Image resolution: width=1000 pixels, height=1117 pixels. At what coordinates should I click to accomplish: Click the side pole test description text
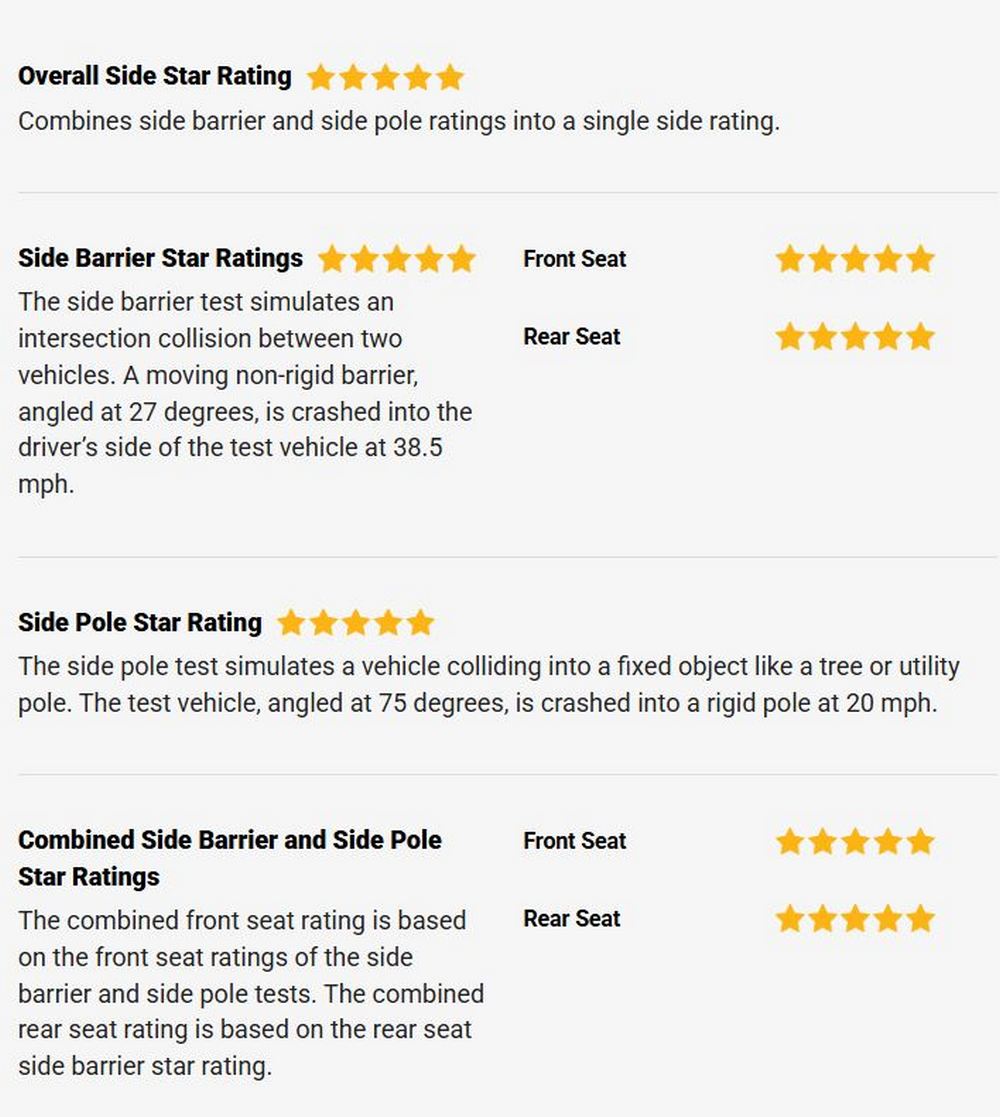pos(489,685)
